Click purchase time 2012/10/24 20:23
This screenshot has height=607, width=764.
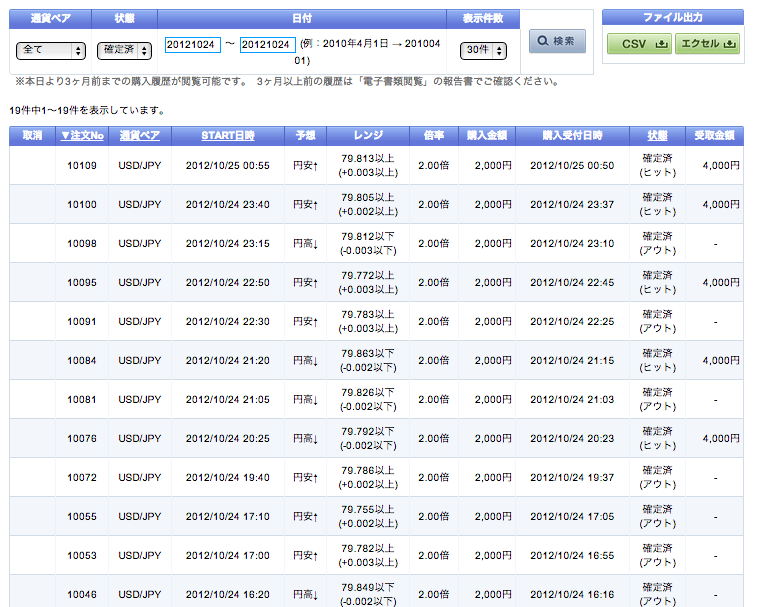pyautogui.click(x=572, y=438)
